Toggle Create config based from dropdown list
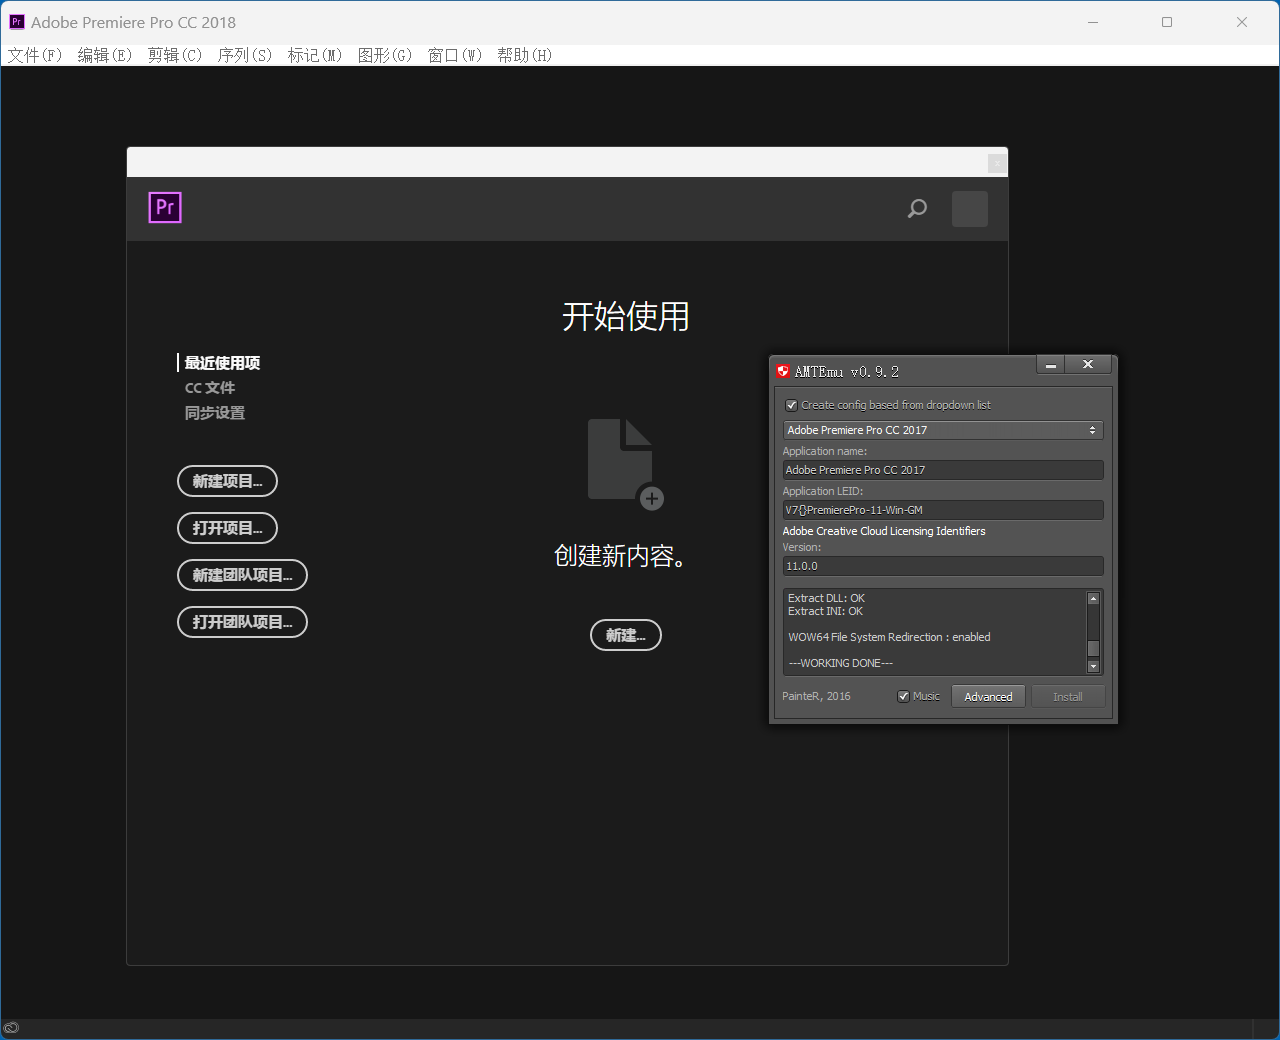Image resolution: width=1280 pixels, height=1040 pixels. coord(792,405)
